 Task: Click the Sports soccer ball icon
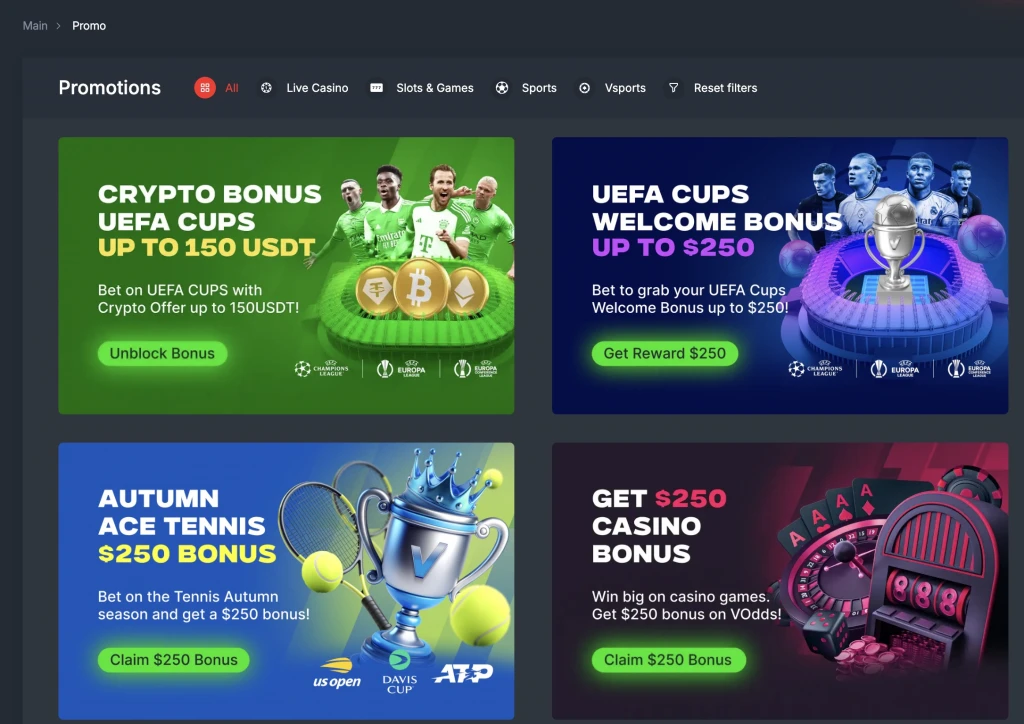click(502, 87)
